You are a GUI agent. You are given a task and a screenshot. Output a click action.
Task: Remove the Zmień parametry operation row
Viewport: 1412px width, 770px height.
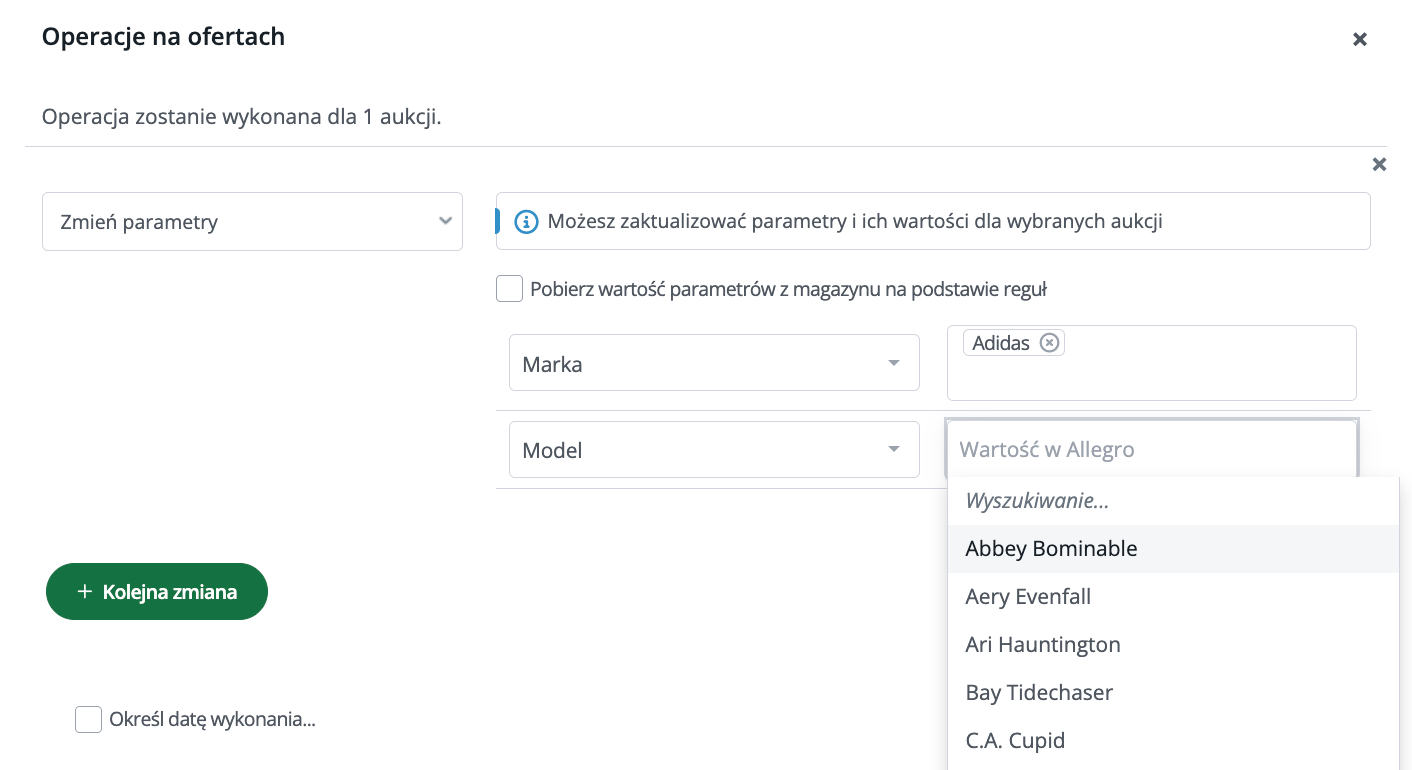click(1379, 164)
